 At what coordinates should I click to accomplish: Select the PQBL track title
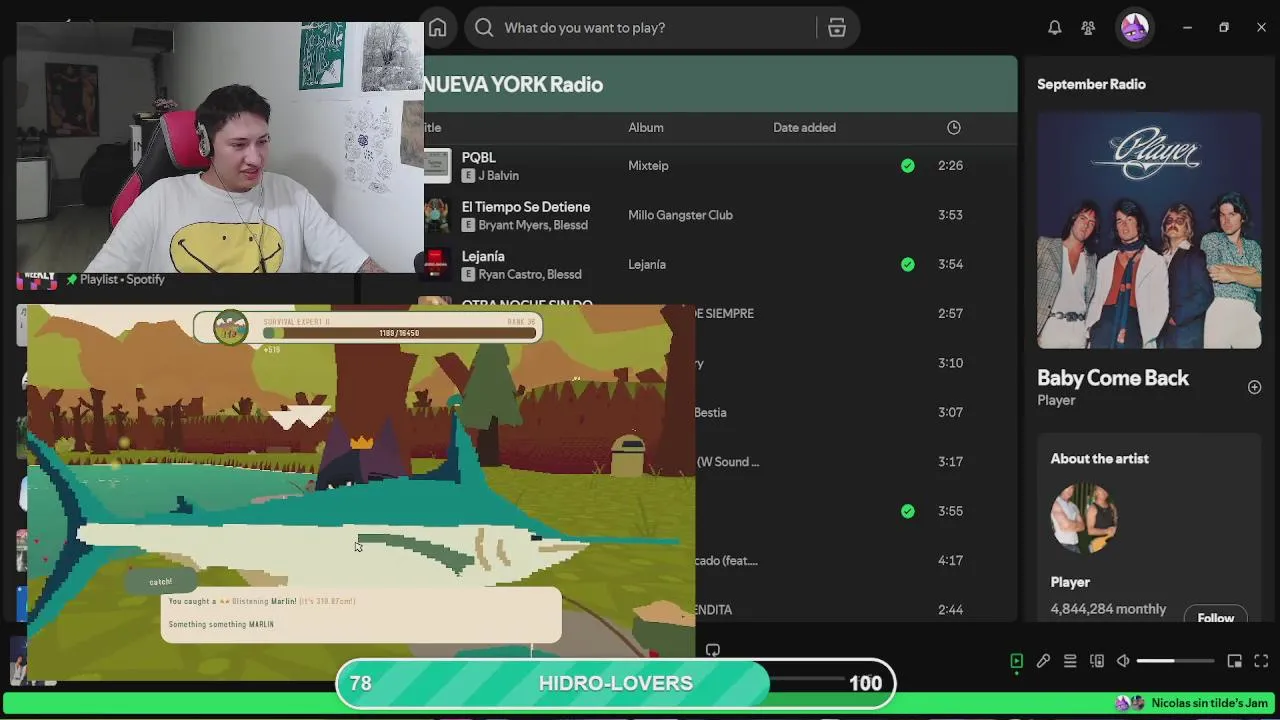click(478, 157)
